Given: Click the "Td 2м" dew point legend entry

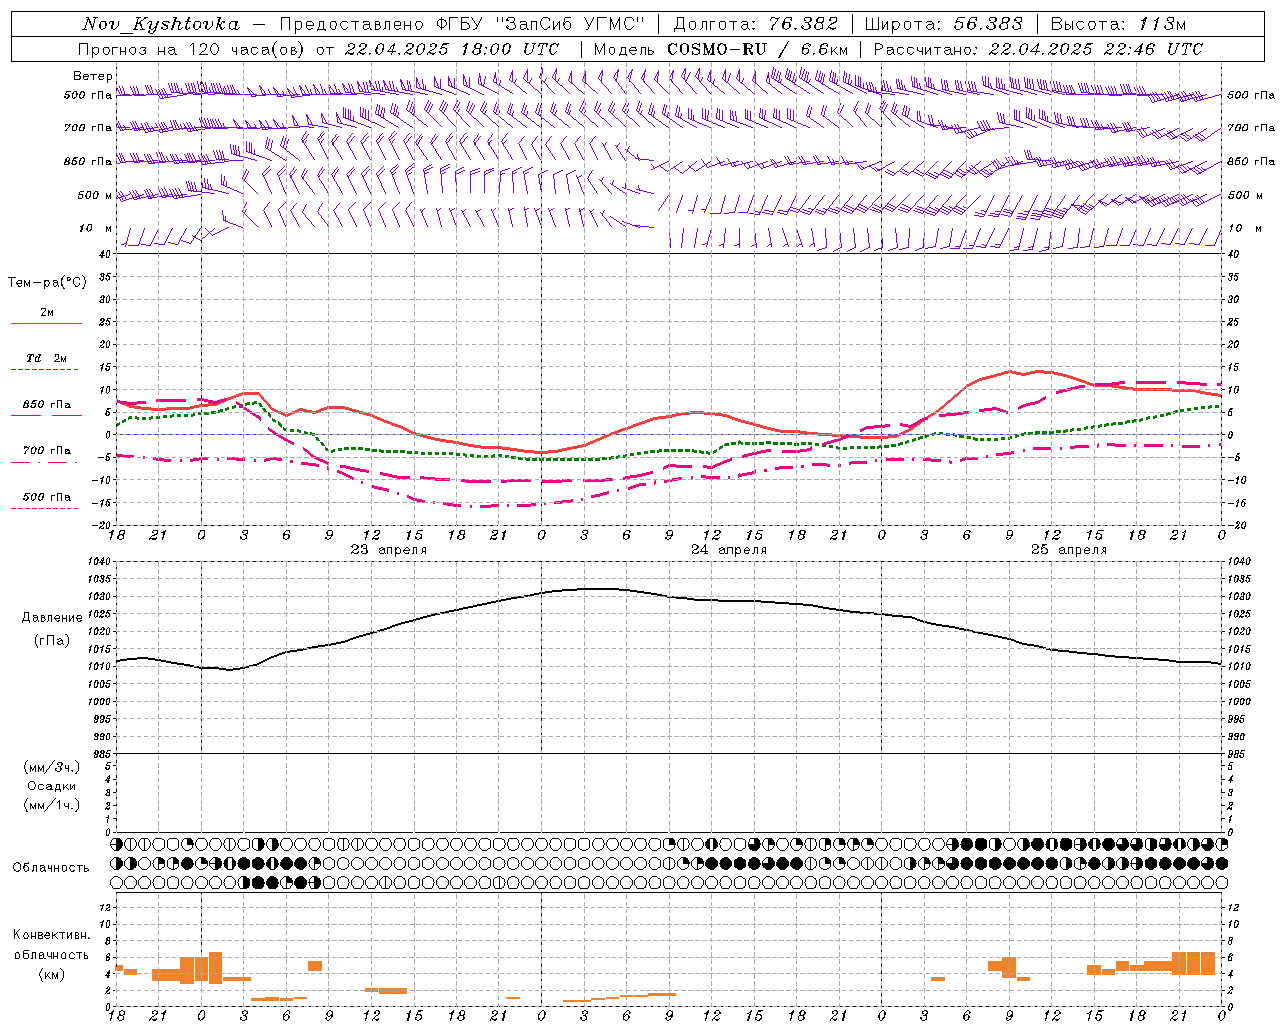Looking at the screenshot, I should click(47, 358).
